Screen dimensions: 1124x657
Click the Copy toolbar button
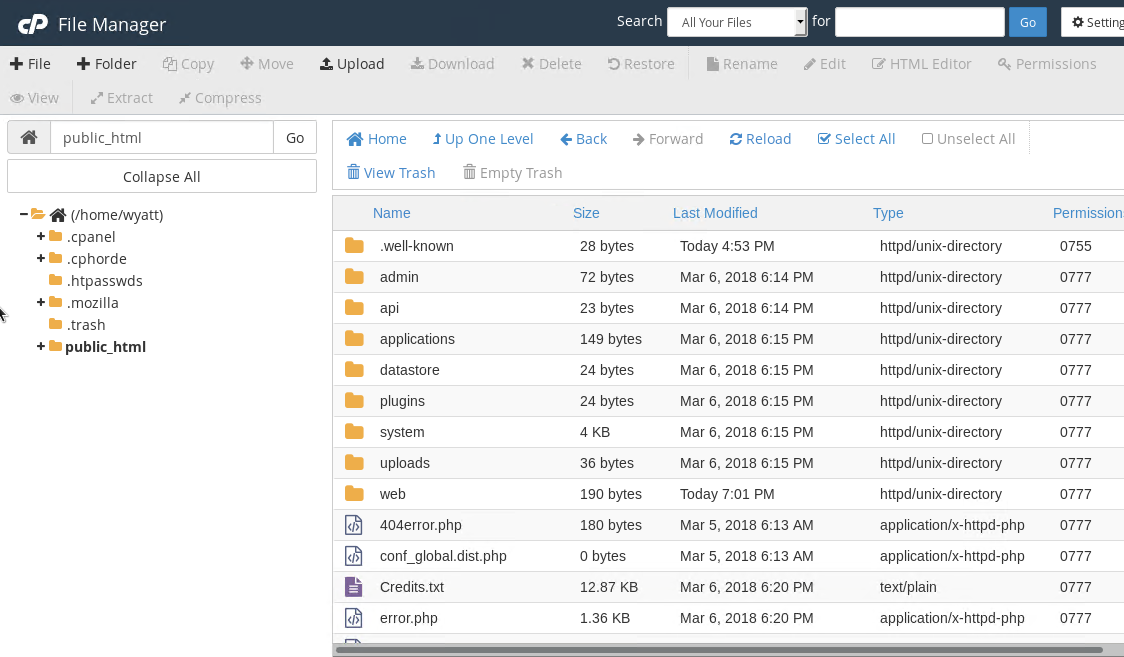coord(189,64)
